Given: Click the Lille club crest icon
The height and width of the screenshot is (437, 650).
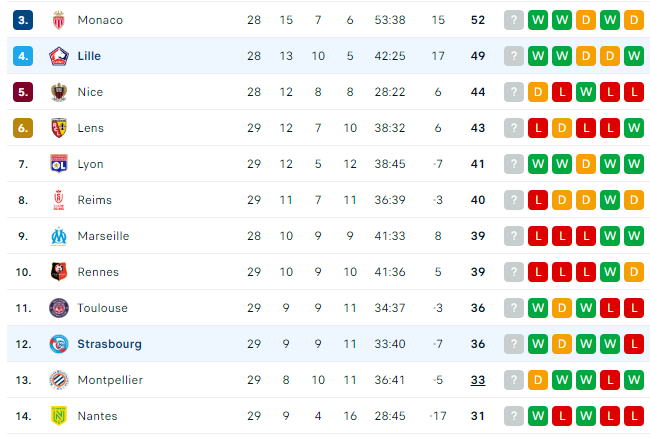Looking at the screenshot, I should (58, 56).
